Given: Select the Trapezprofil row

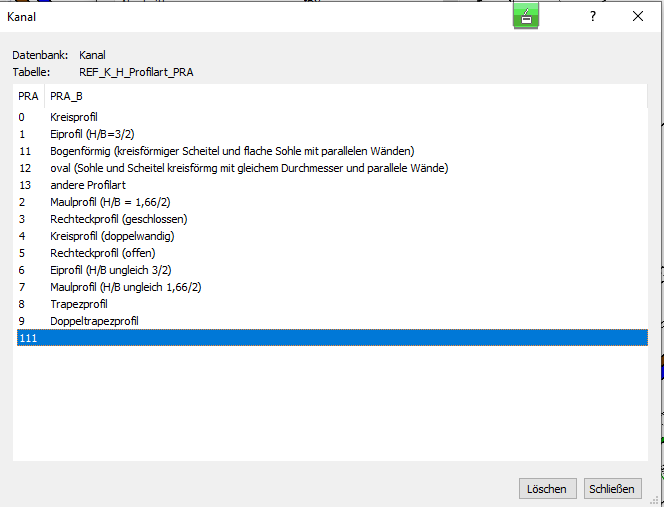Looking at the screenshot, I should [x=78, y=304].
